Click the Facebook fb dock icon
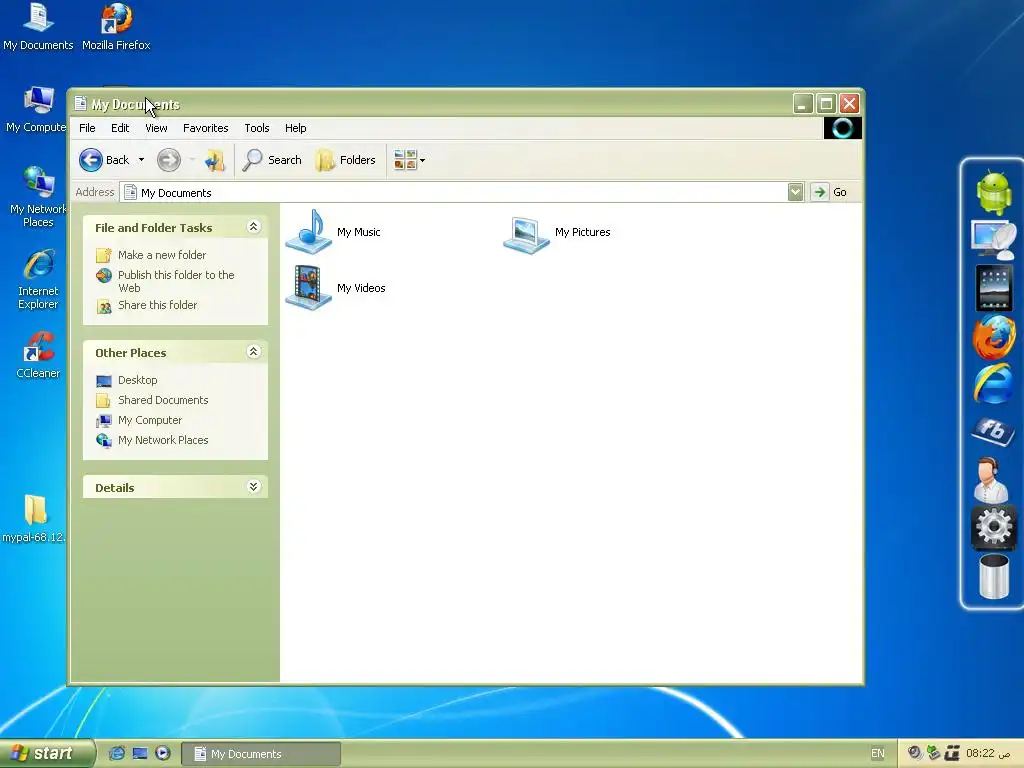 pos(992,431)
